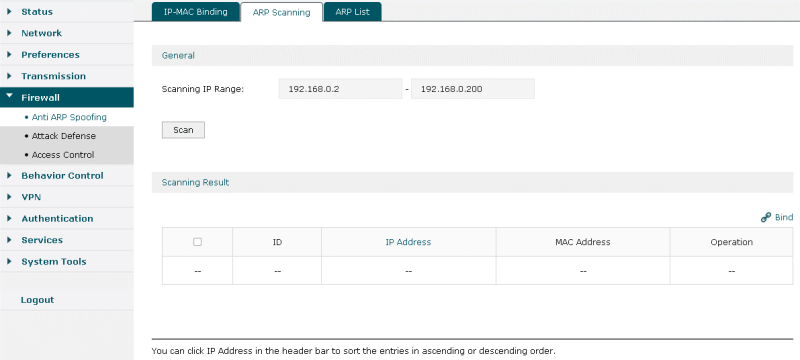Click the Scanning IP Range label
800x360 pixels.
tap(203, 89)
